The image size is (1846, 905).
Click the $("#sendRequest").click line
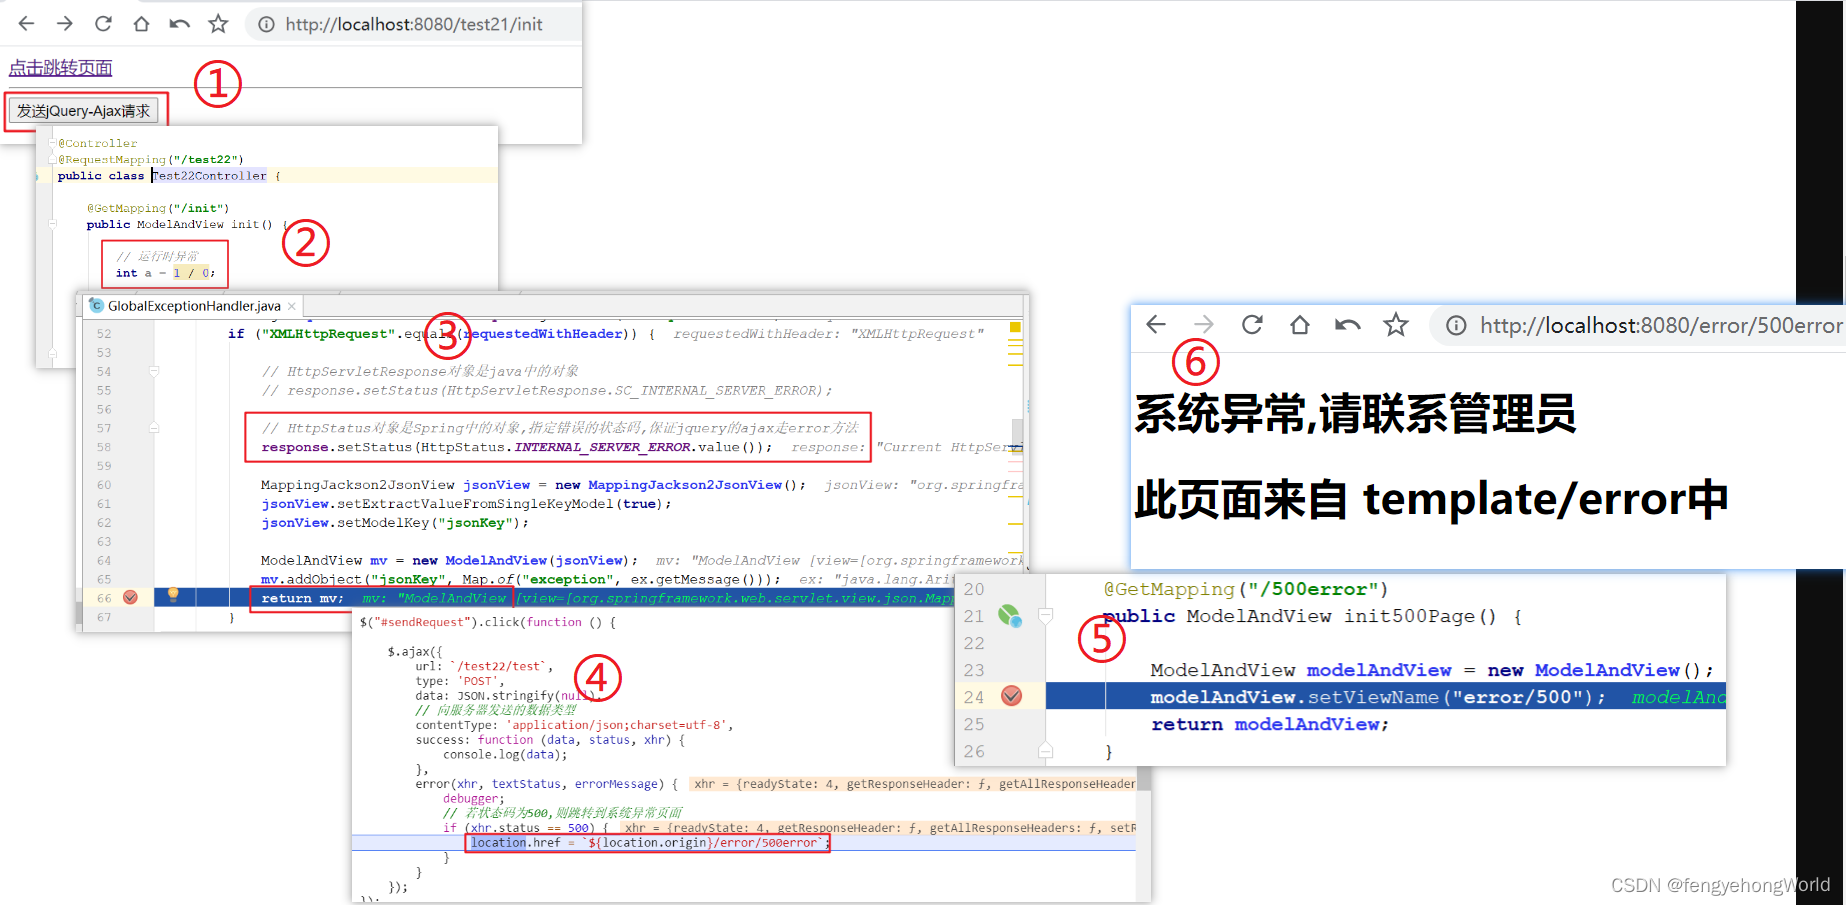(x=487, y=622)
